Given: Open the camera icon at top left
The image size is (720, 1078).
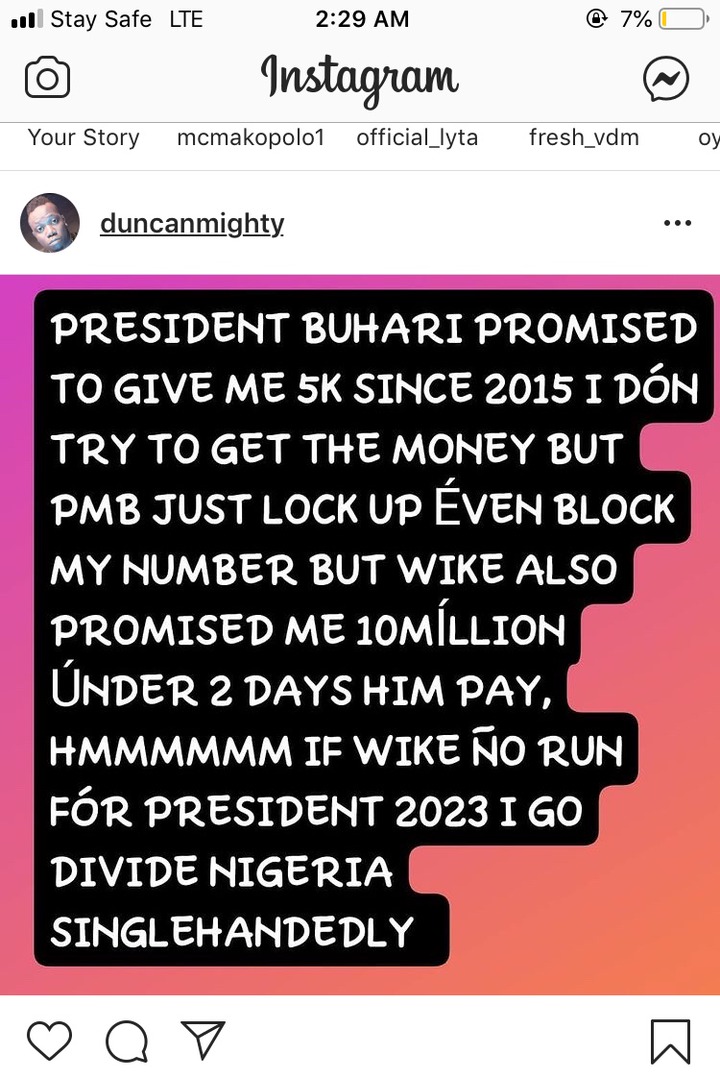Looking at the screenshot, I should click(47, 78).
